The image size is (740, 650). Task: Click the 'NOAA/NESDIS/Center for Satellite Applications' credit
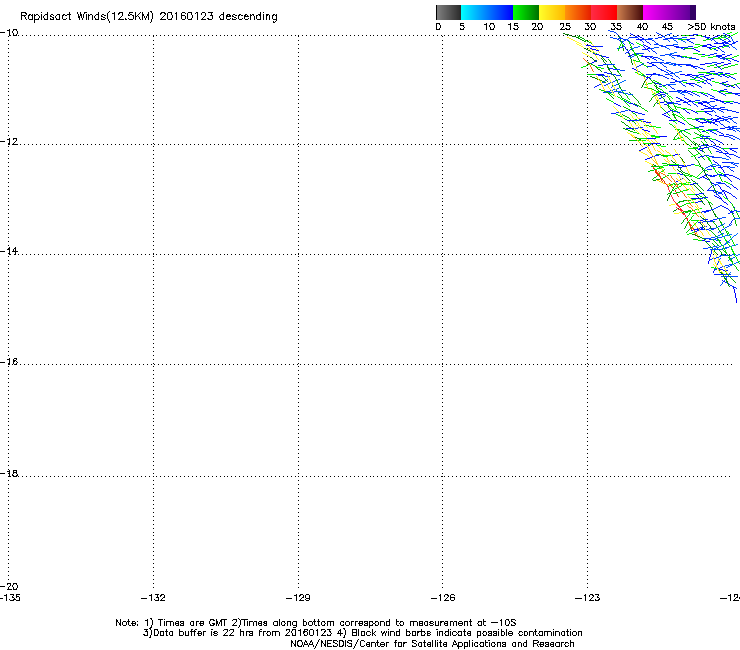(x=399, y=644)
